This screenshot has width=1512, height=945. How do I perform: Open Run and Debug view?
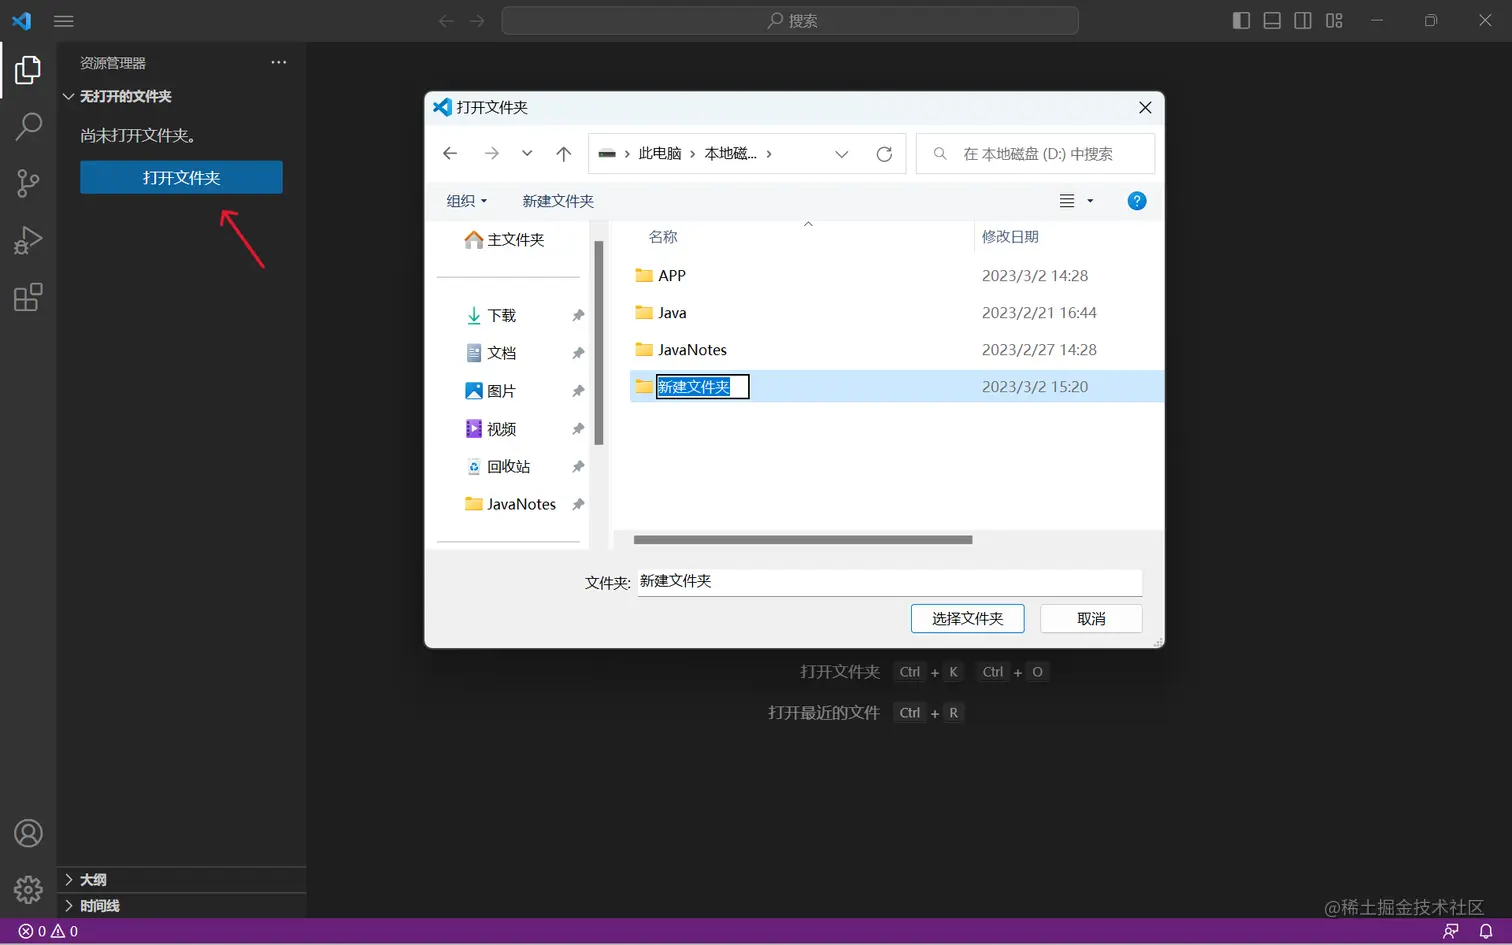tap(28, 240)
